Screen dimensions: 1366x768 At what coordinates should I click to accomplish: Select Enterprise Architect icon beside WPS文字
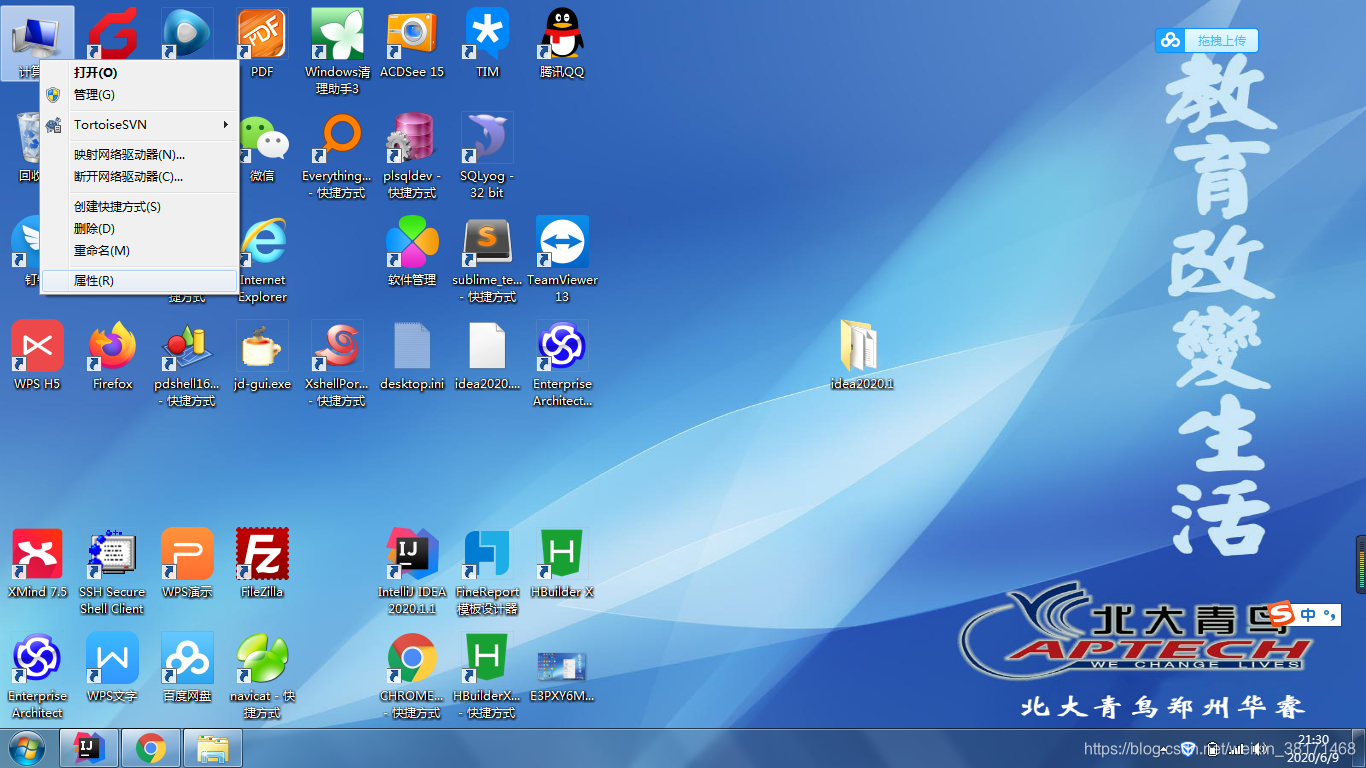pos(37,659)
